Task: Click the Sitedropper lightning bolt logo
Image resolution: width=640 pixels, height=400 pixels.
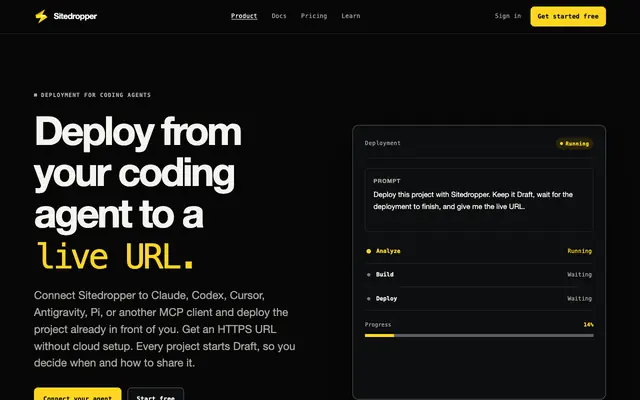Action: tap(41, 16)
